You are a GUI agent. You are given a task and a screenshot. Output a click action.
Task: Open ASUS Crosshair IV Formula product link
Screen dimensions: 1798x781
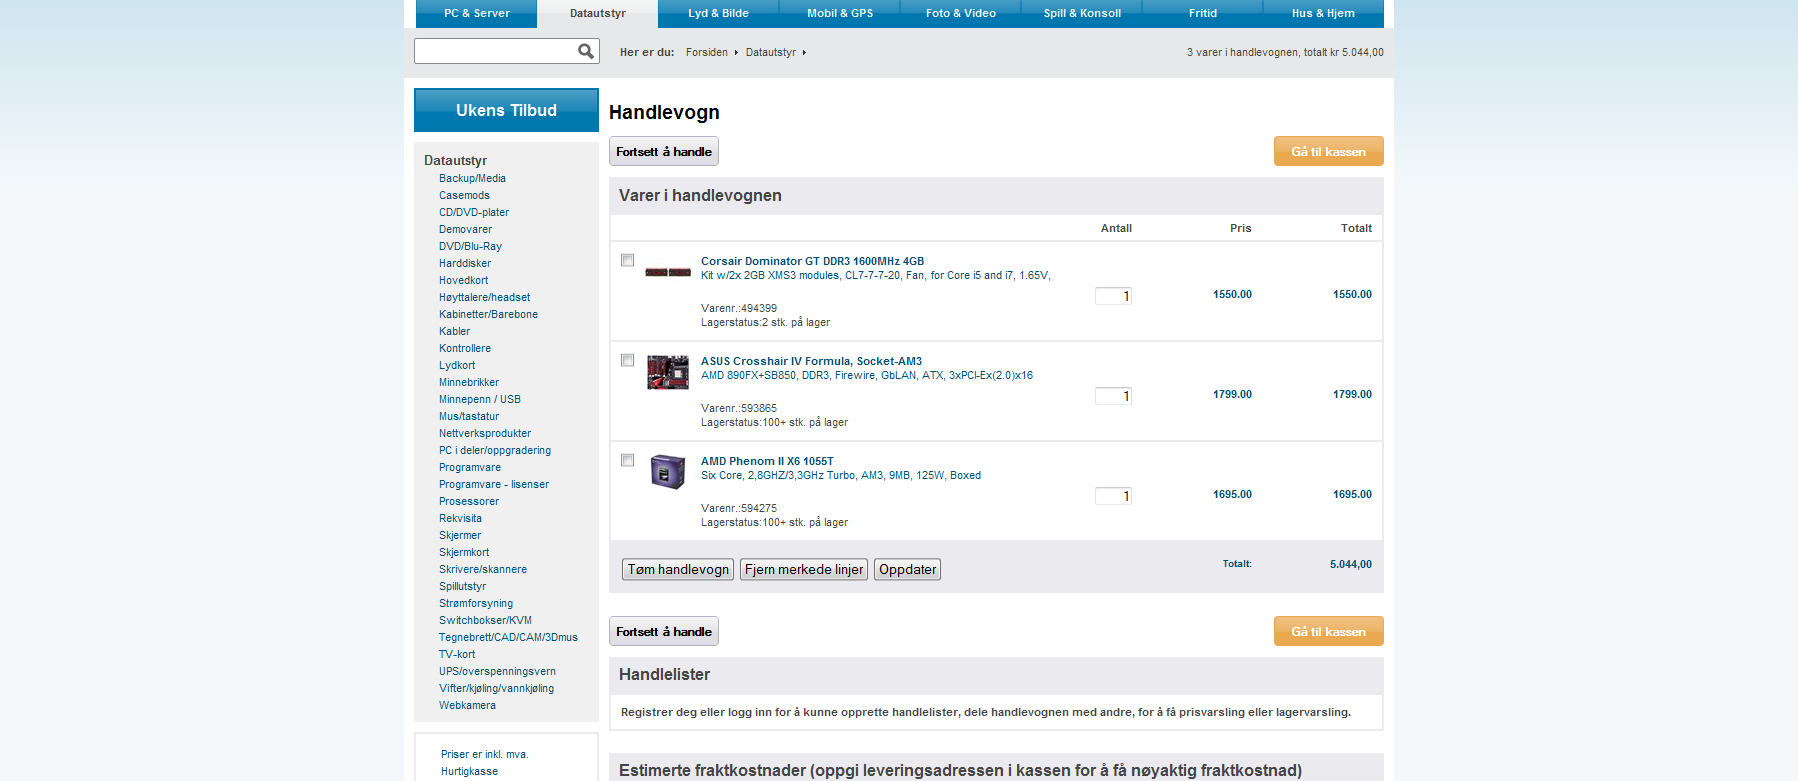(x=811, y=361)
